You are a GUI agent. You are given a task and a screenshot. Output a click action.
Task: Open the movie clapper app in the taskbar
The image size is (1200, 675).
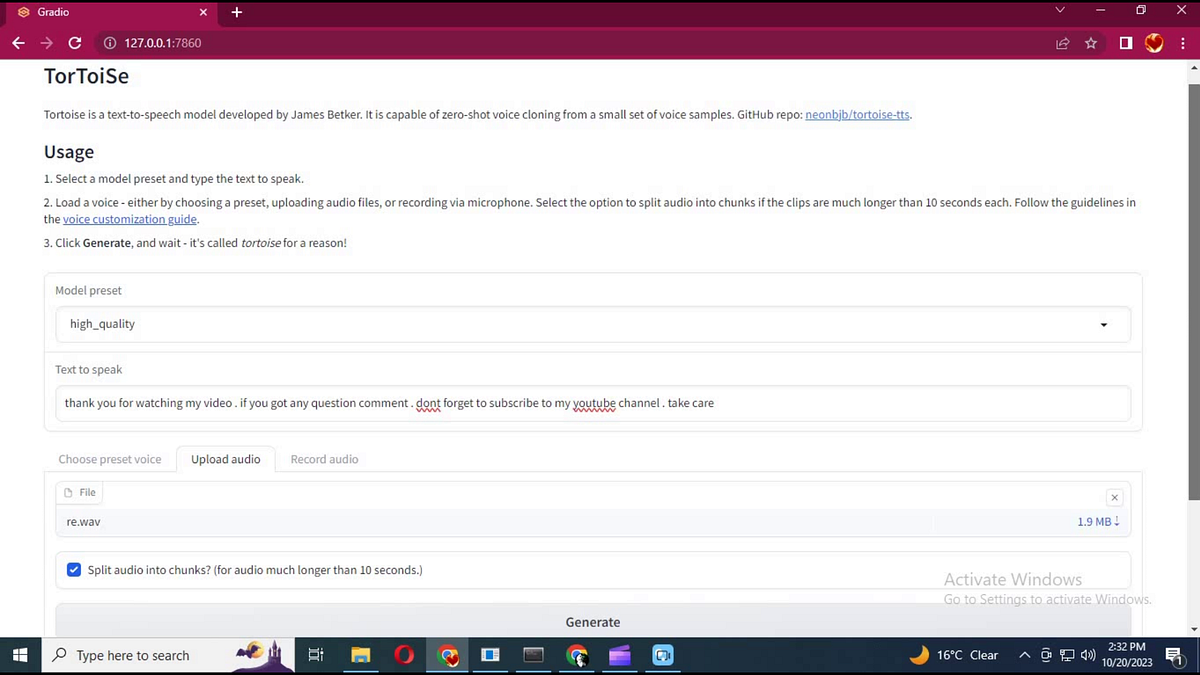pos(619,655)
